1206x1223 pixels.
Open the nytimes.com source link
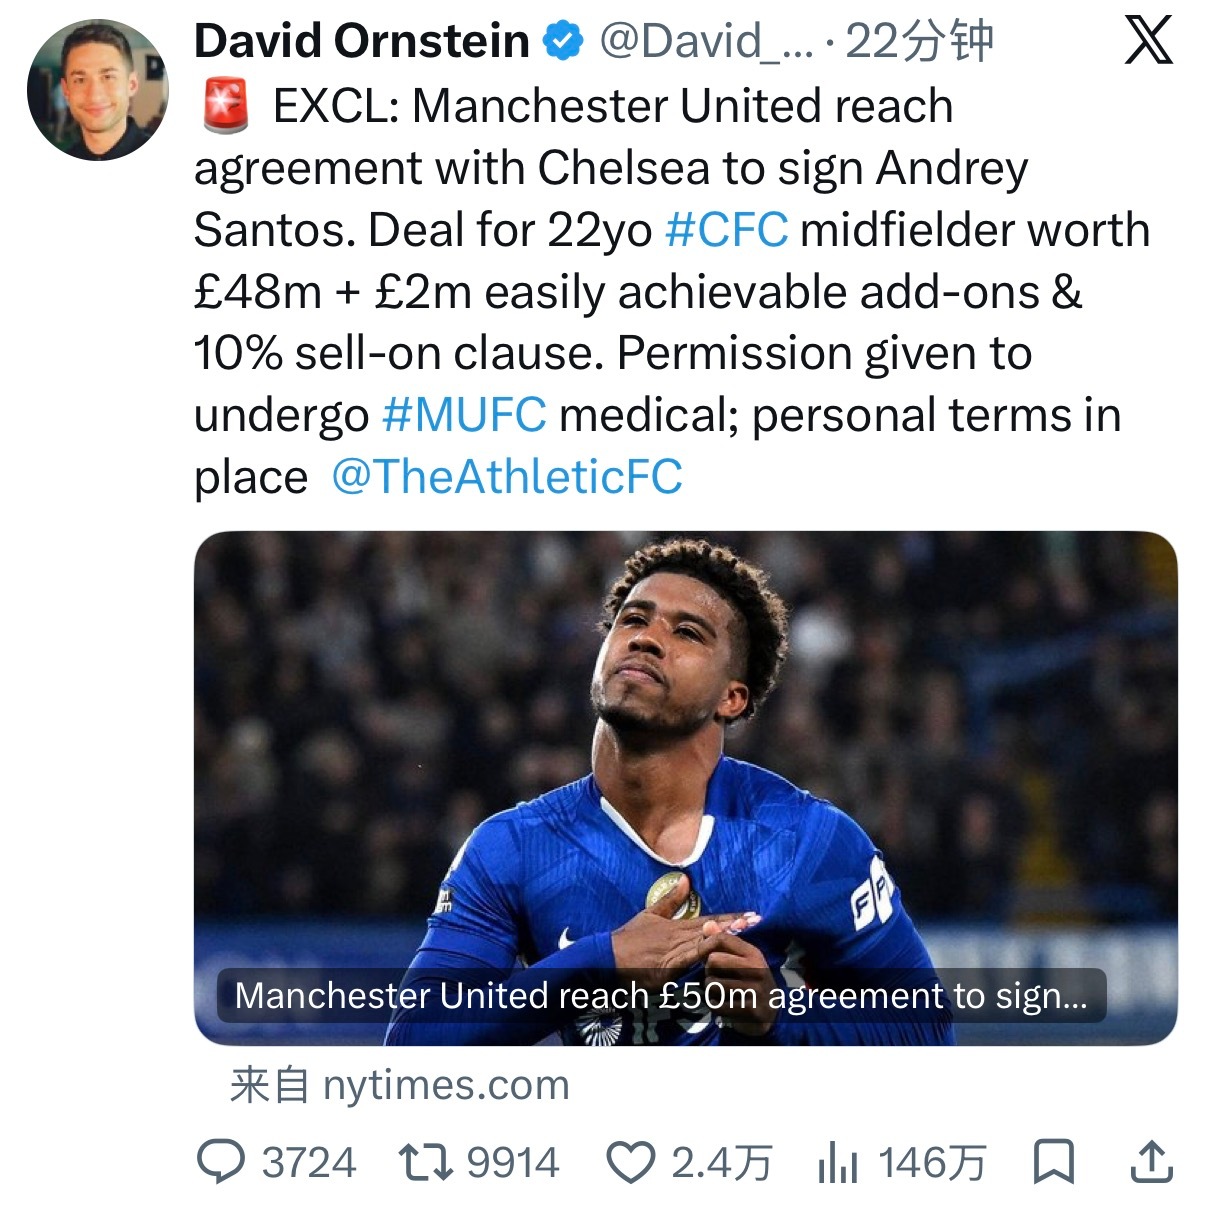[x=400, y=1085]
